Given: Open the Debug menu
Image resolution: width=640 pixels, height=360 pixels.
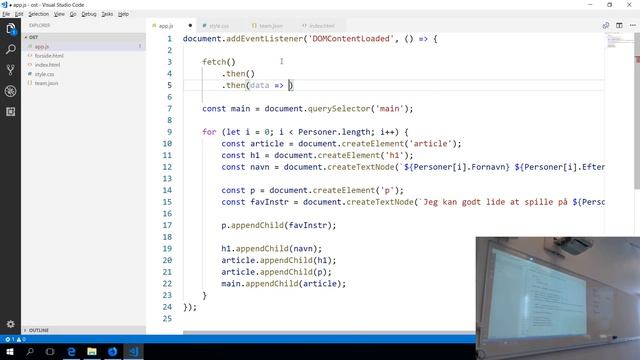Looking at the screenshot, I should point(89,14).
